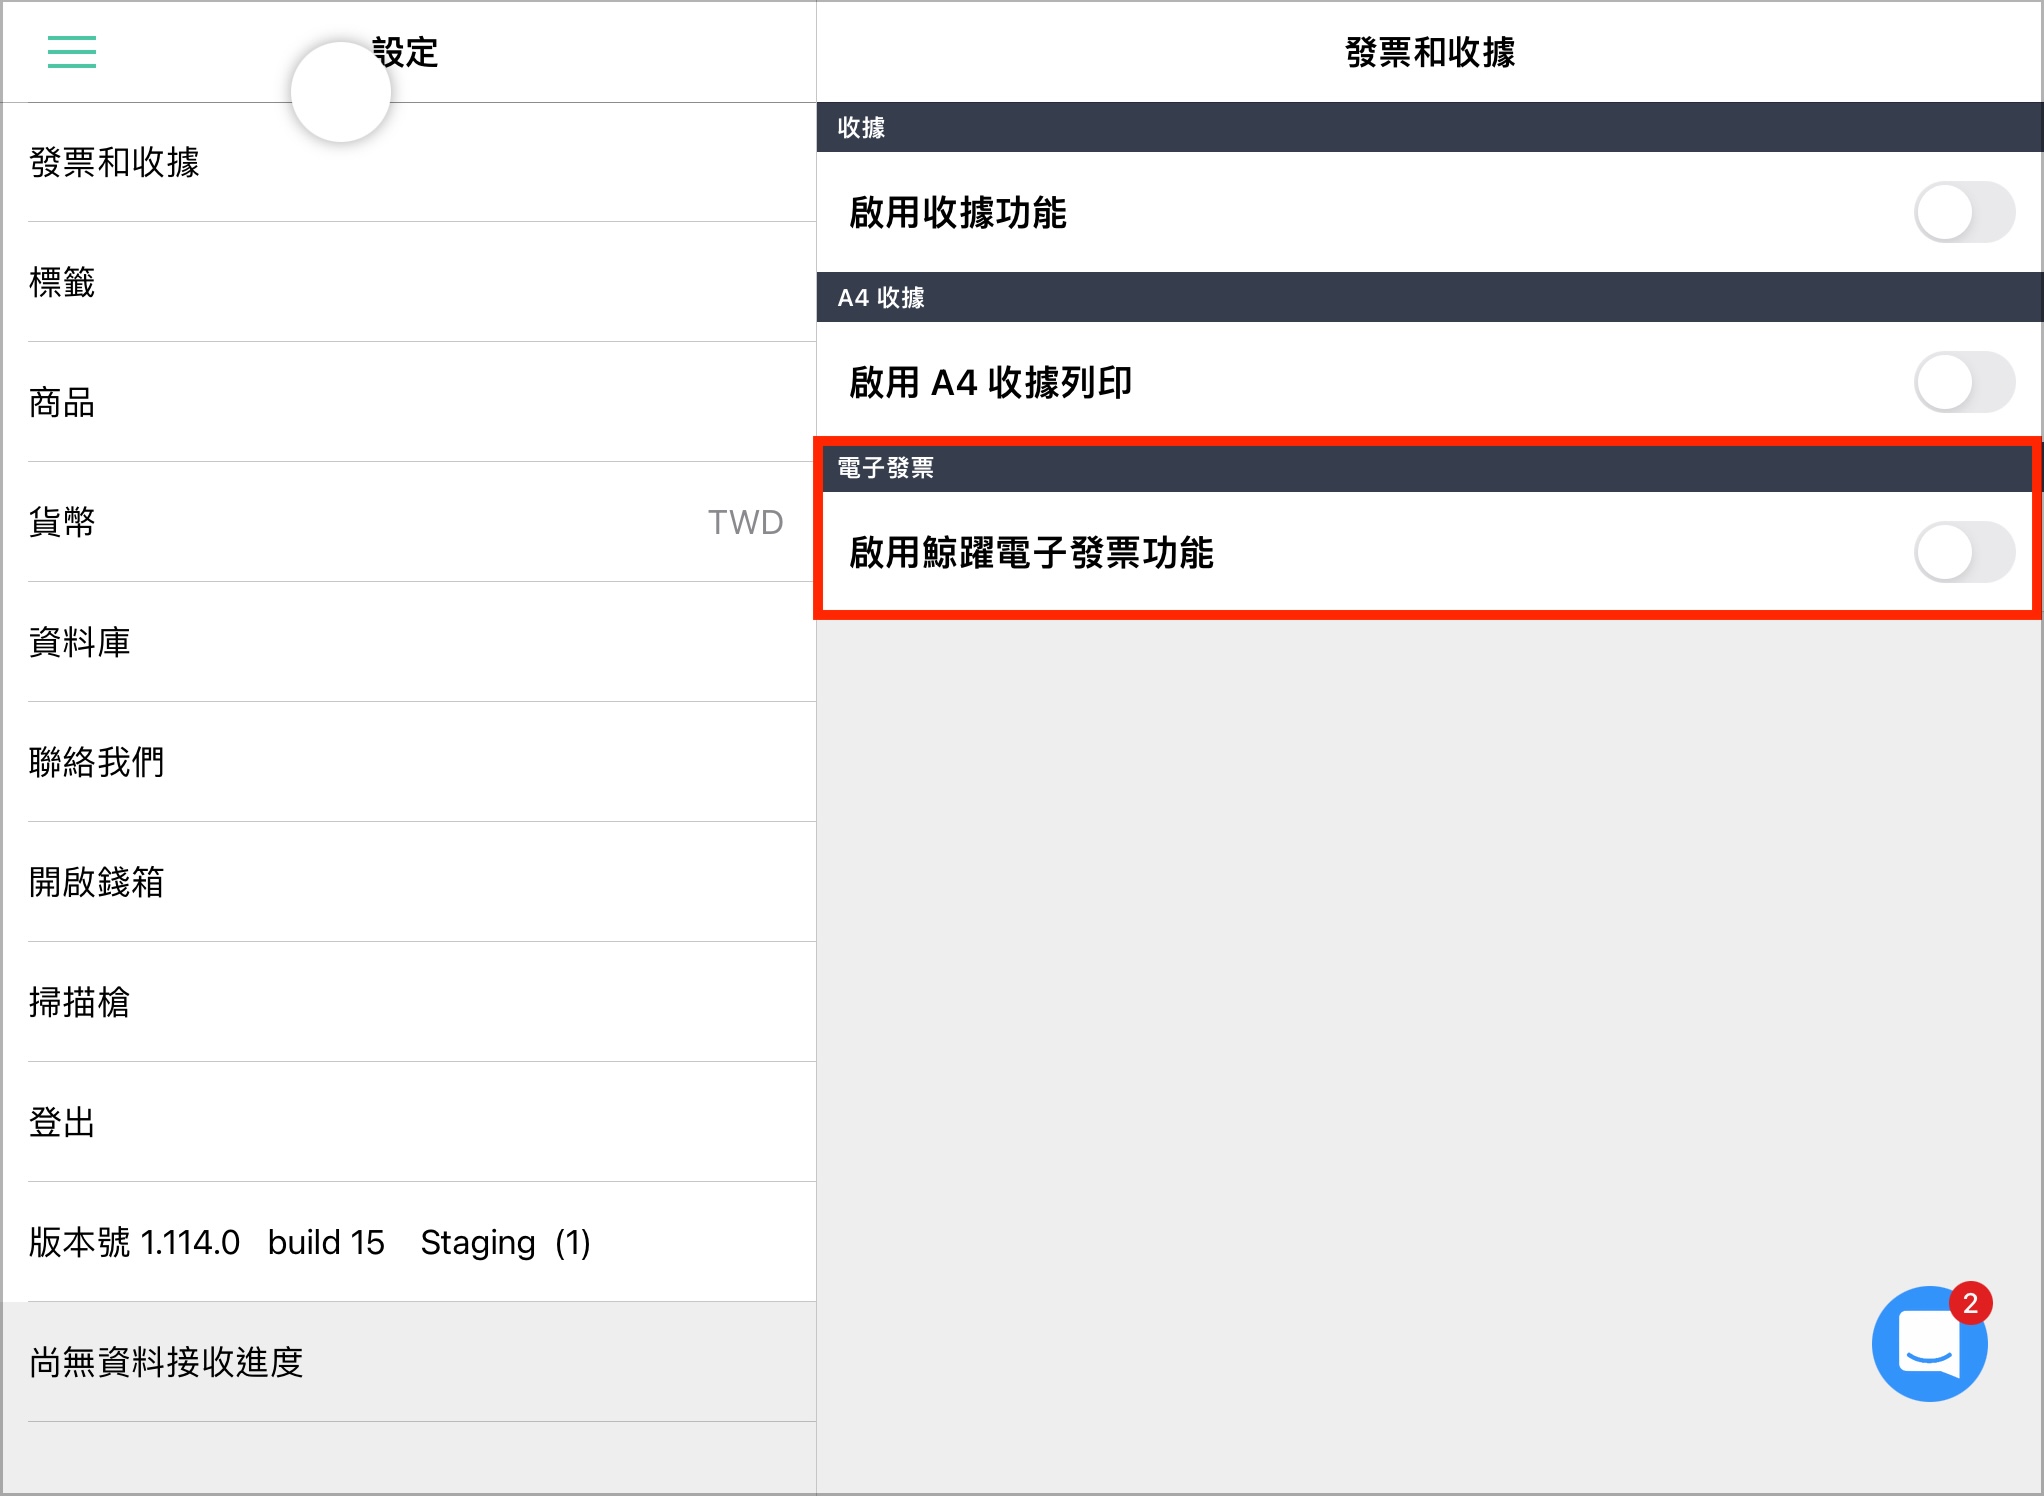Click the red notification badge 2
Viewport: 2044px width, 1496px height.
click(x=1970, y=1303)
